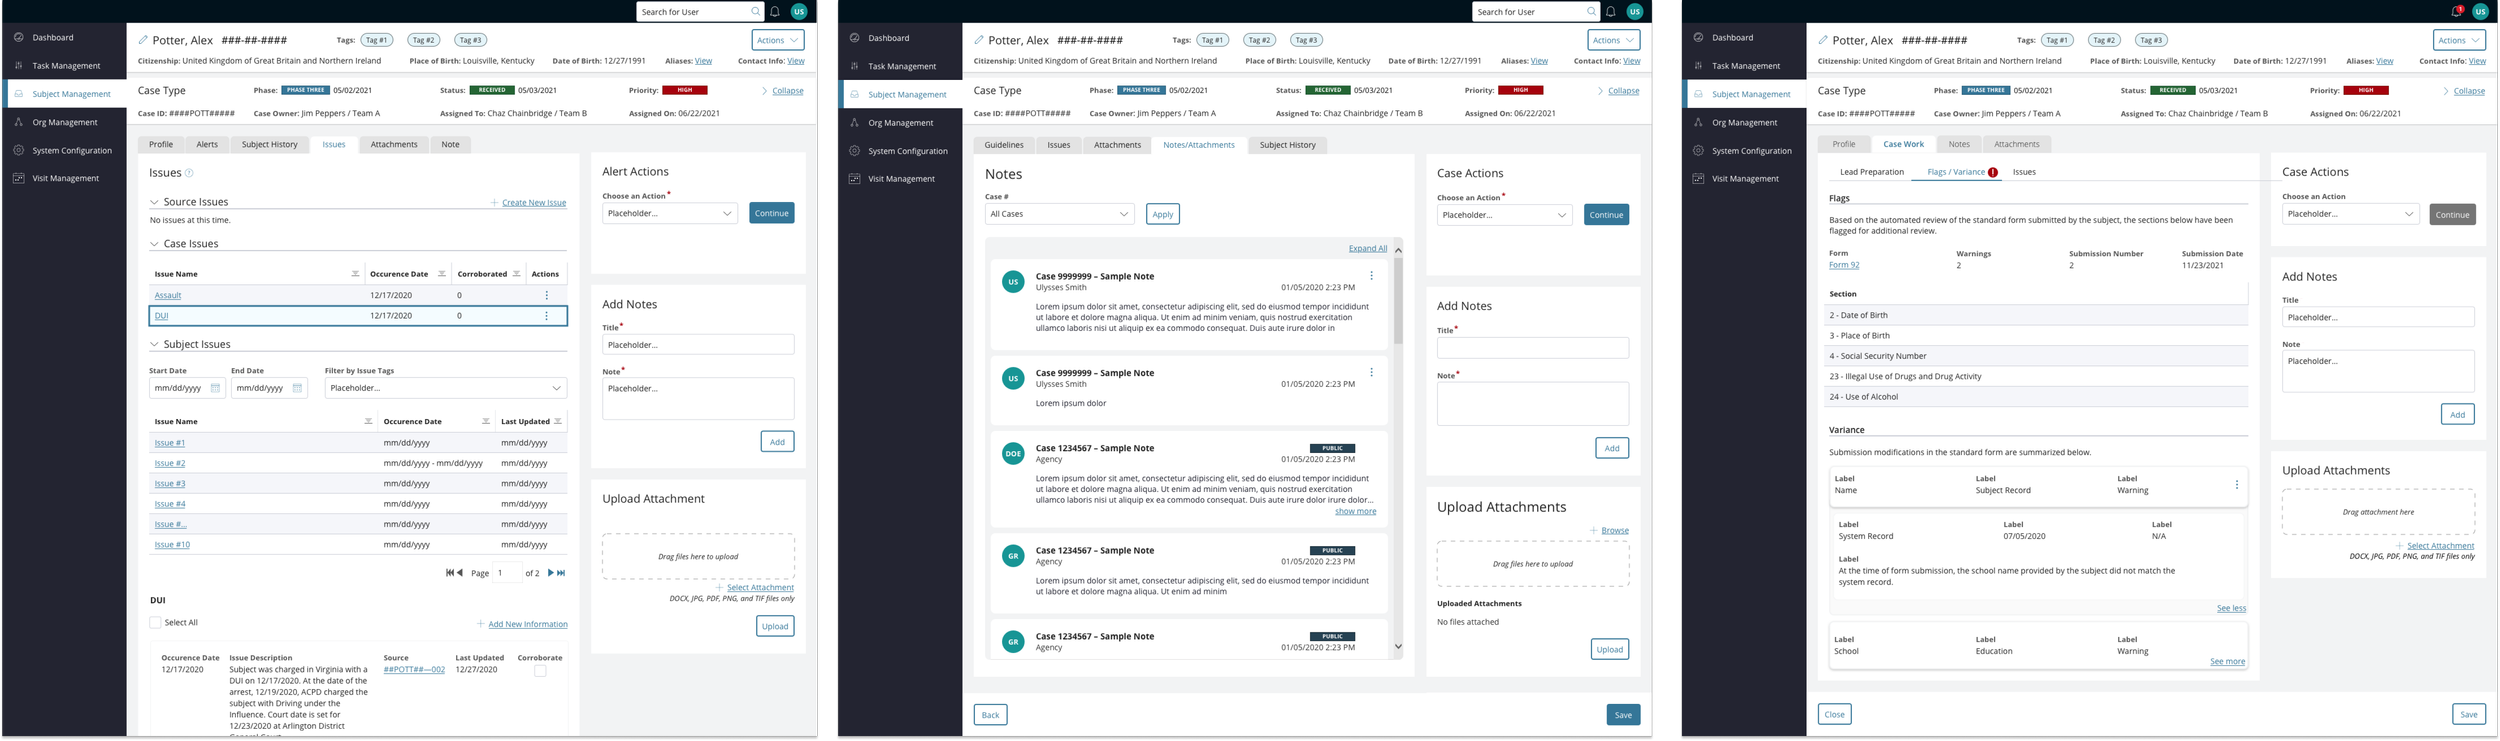Viewport: 2500px width, 741px height.
Task: Tick the Corroborate checkbox for the DUI entry
Action: pyautogui.click(x=540, y=672)
